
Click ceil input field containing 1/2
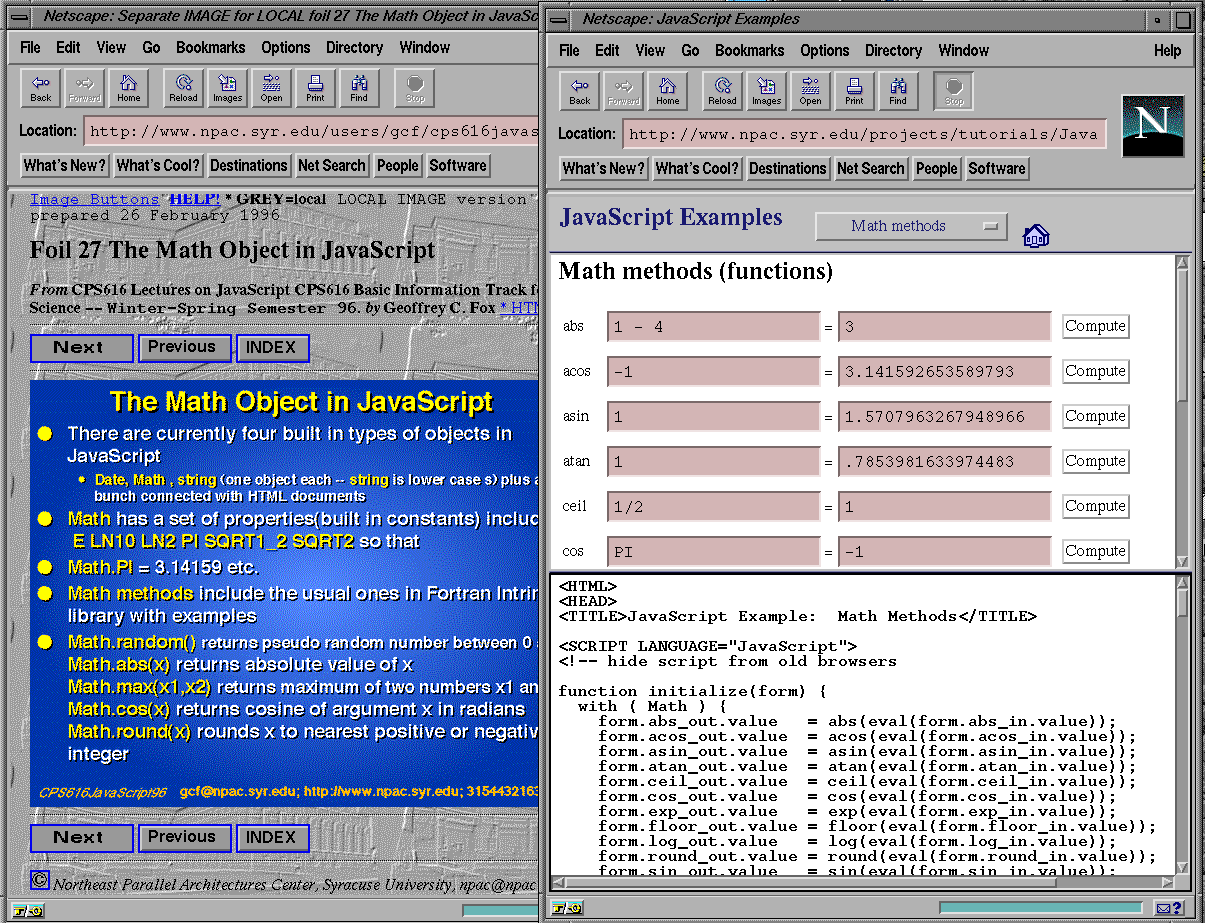tap(714, 507)
